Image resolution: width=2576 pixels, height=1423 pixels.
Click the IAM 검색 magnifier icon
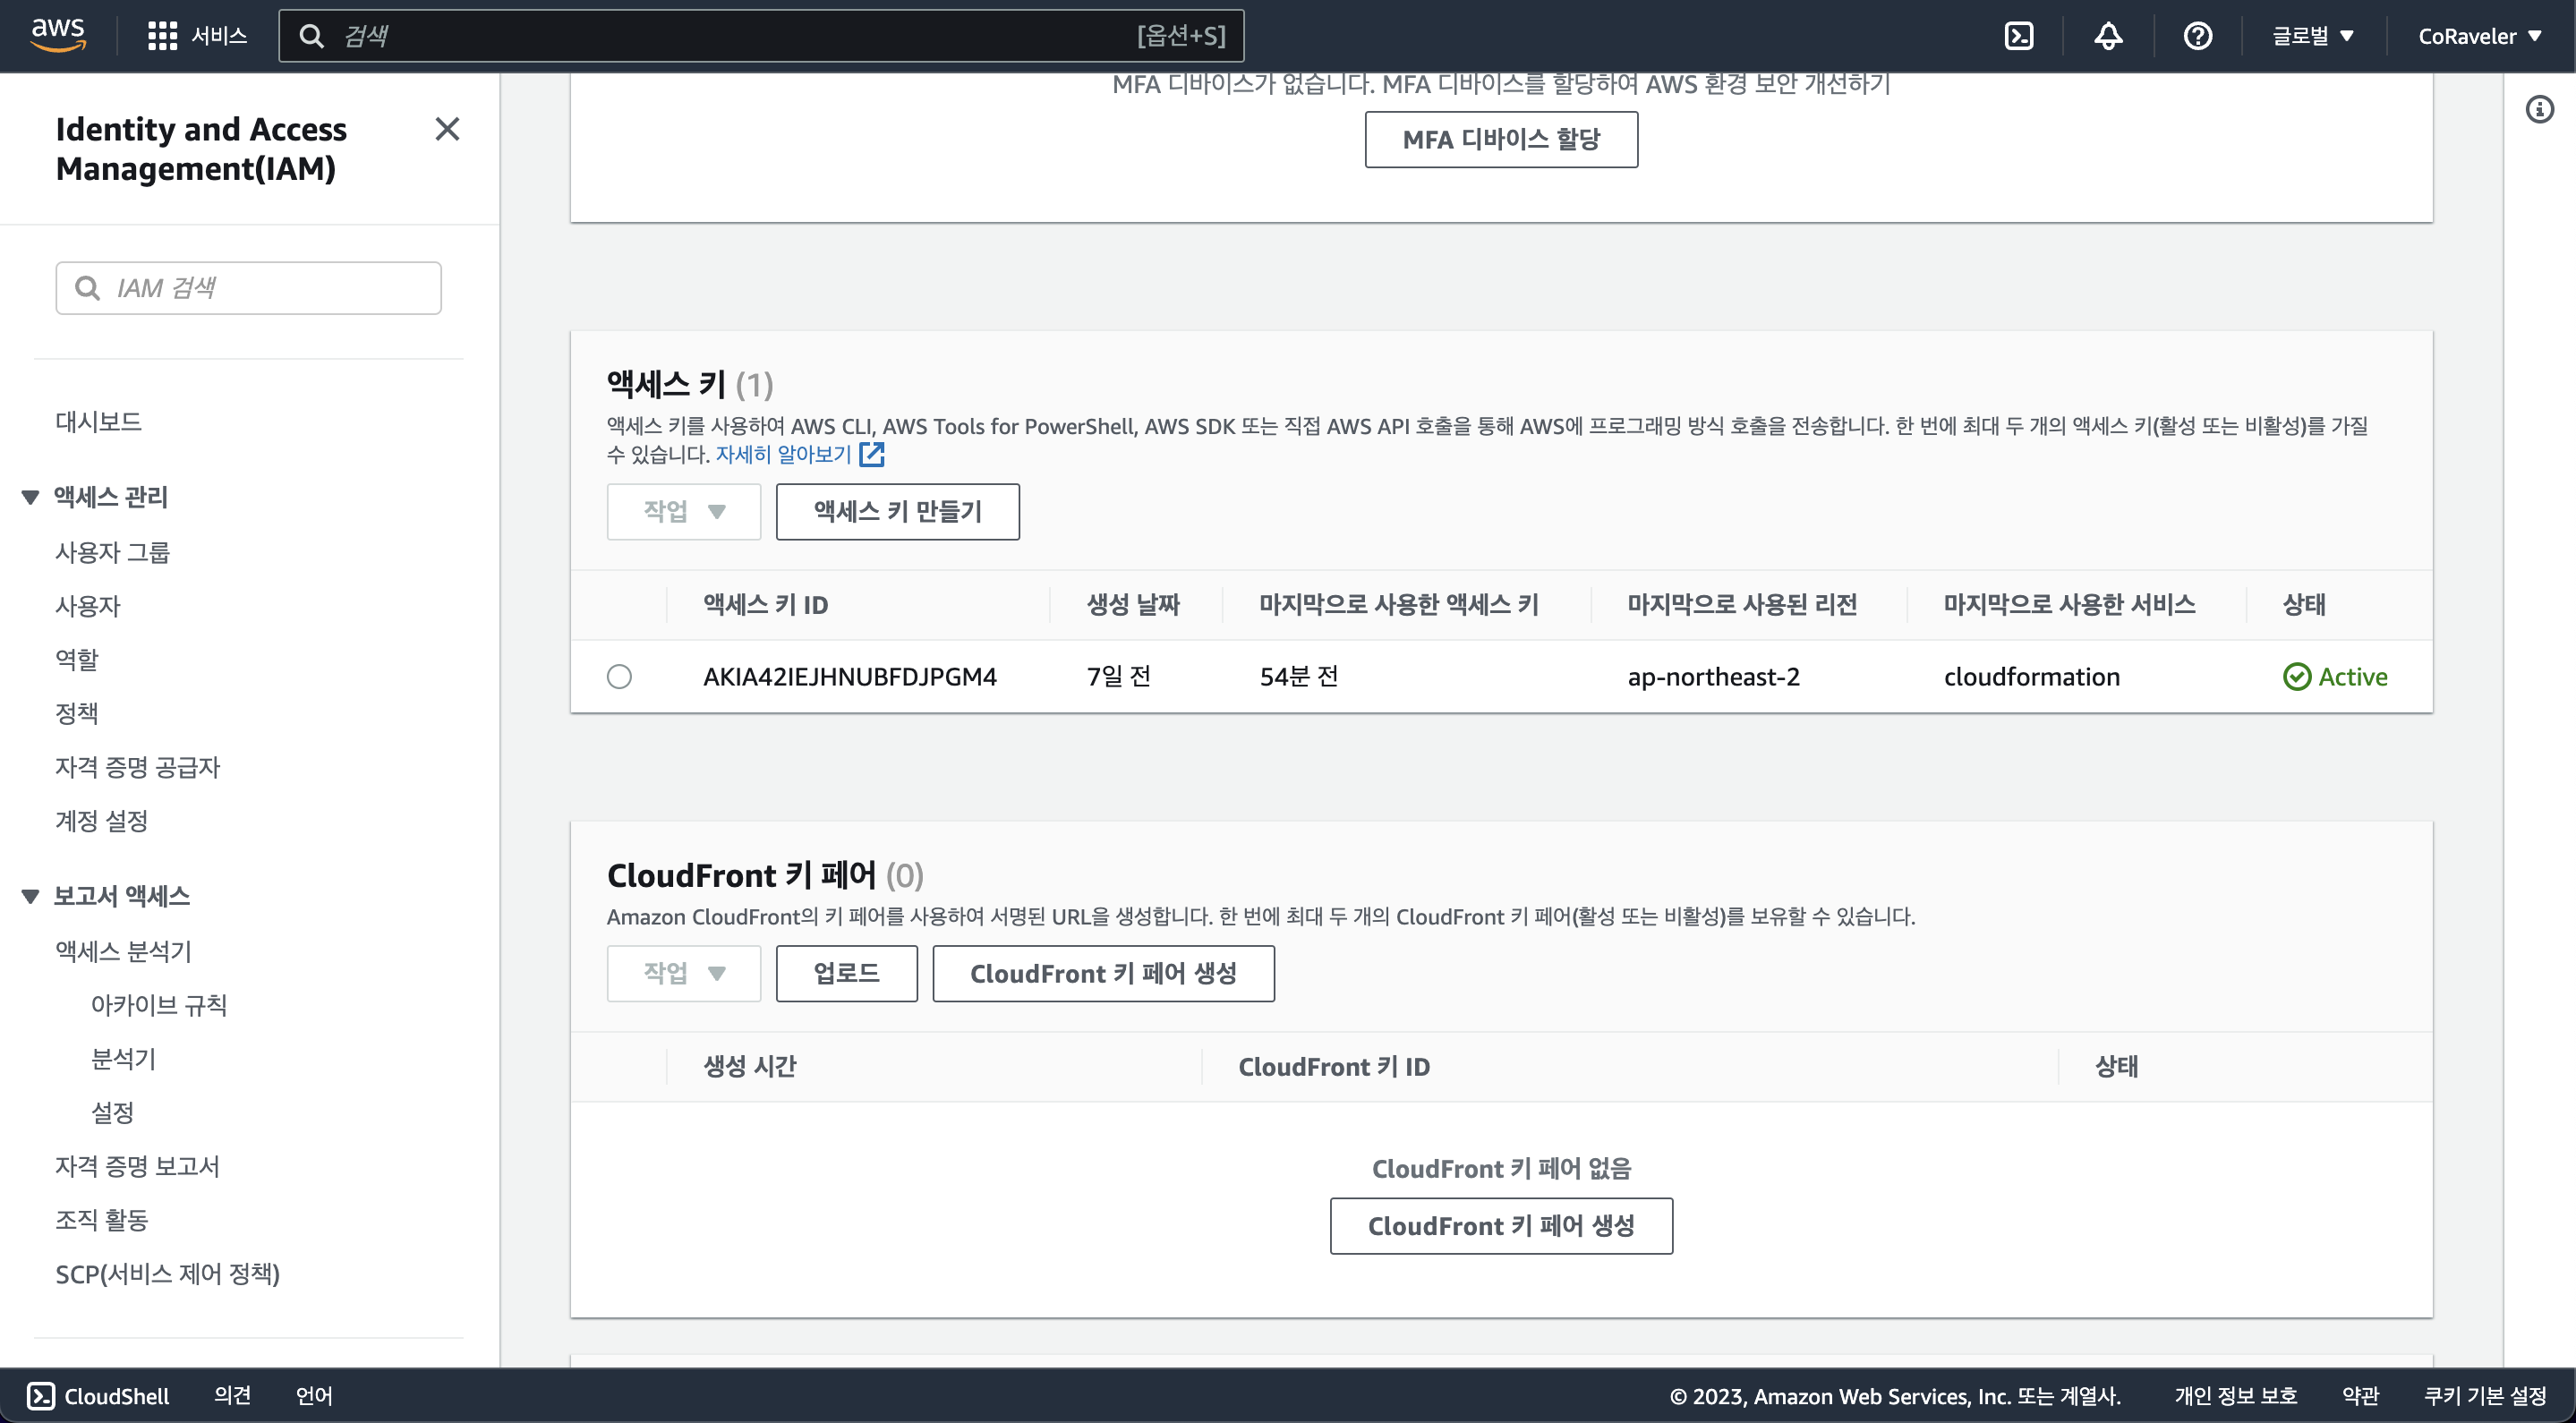pos(88,288)
